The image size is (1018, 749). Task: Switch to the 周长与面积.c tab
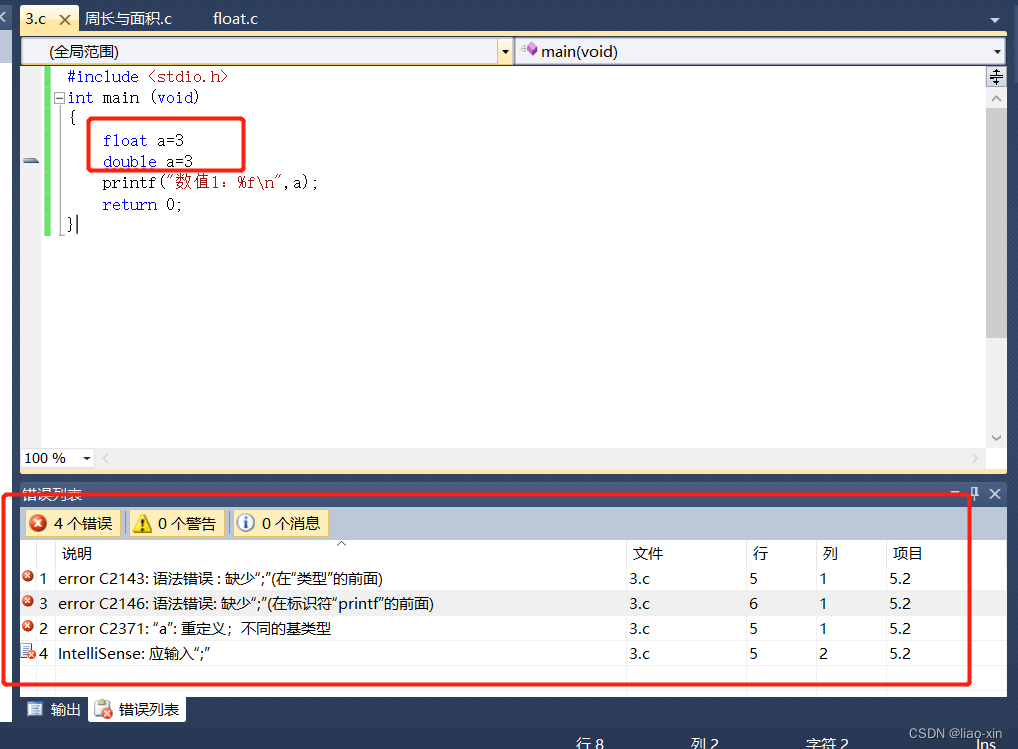tap(128, 19)
